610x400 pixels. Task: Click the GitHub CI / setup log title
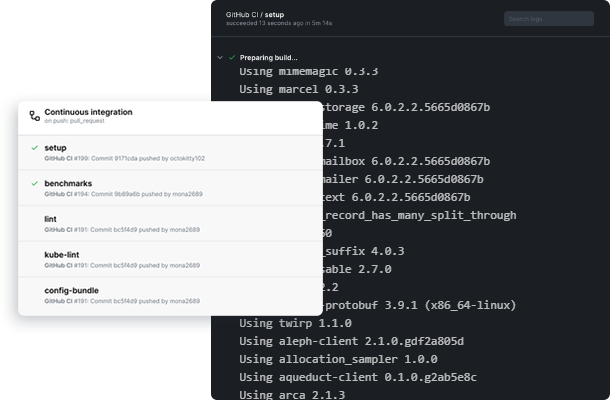click(255, 15)
